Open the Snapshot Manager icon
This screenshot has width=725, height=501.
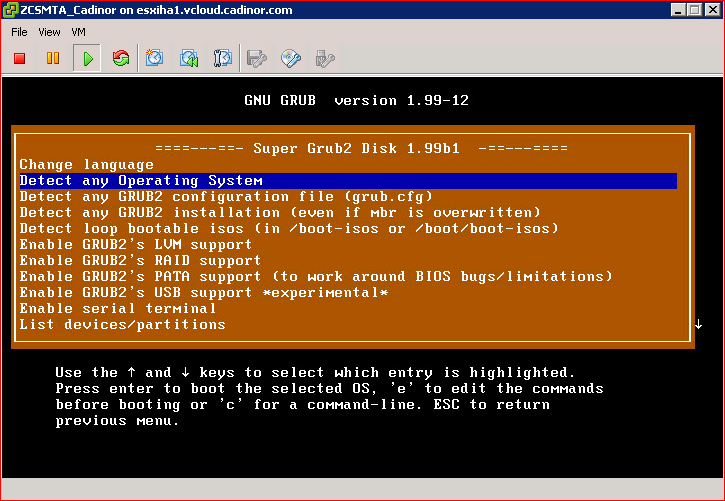[222, 58]
